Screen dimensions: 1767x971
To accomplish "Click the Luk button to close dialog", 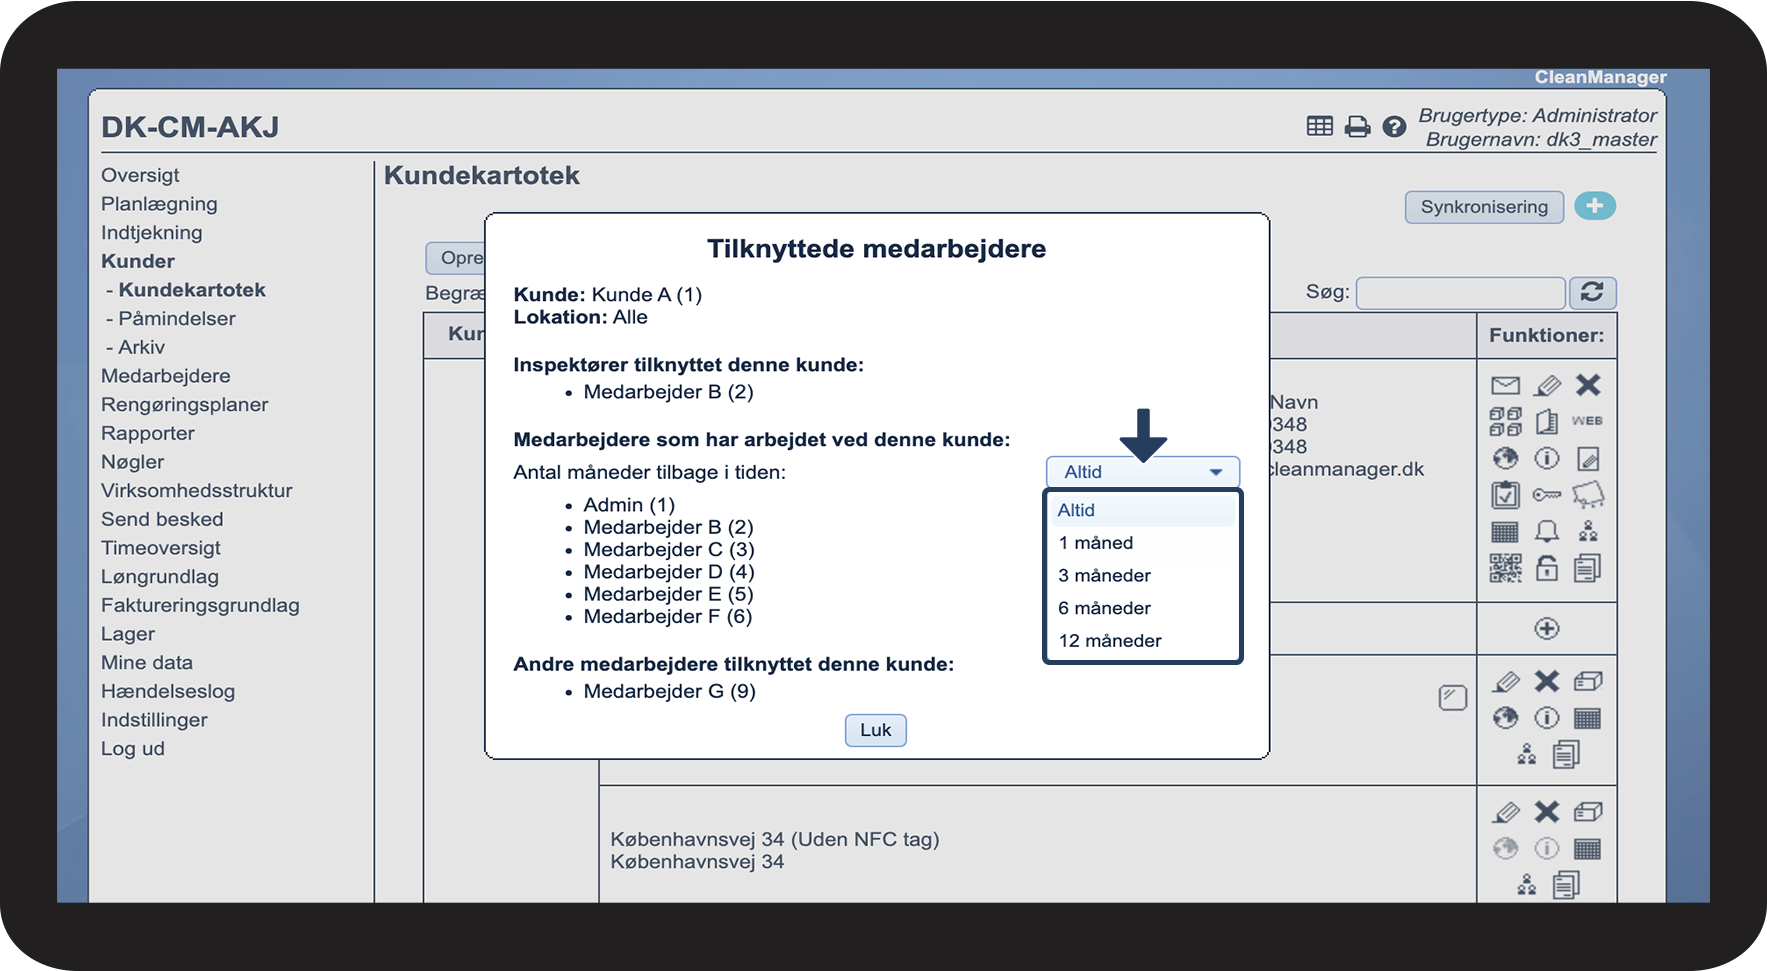I will point(875,730).
